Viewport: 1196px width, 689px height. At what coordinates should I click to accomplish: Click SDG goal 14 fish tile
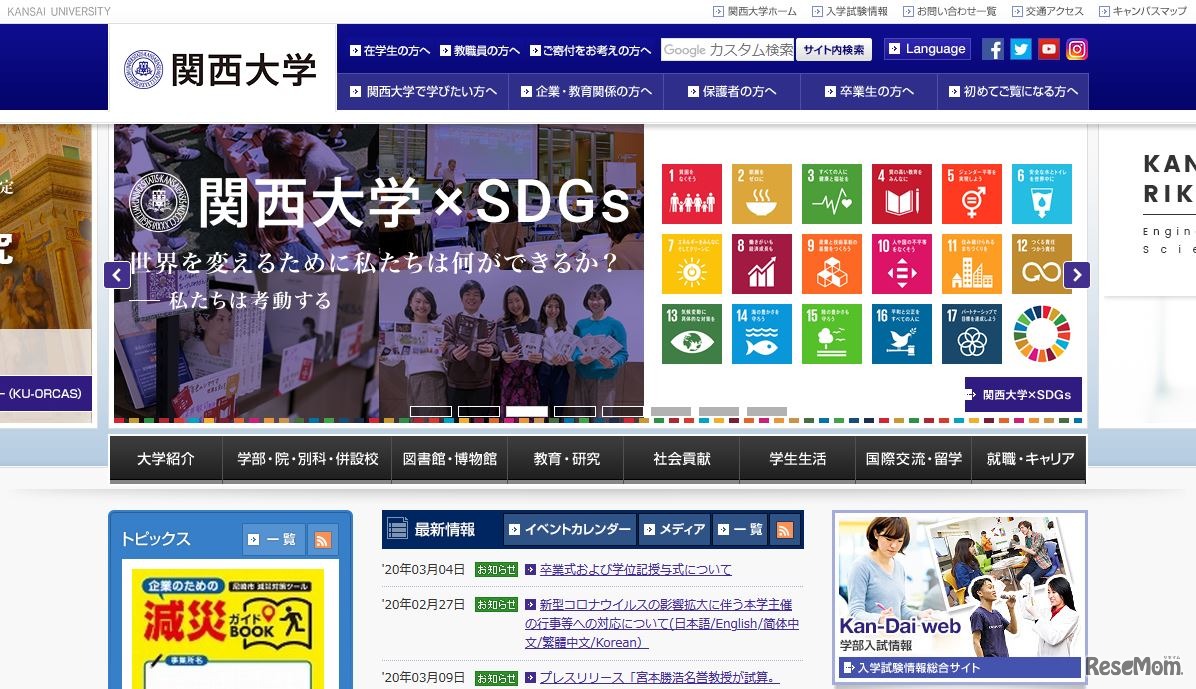pyautogui.click(x=762, y=334)
